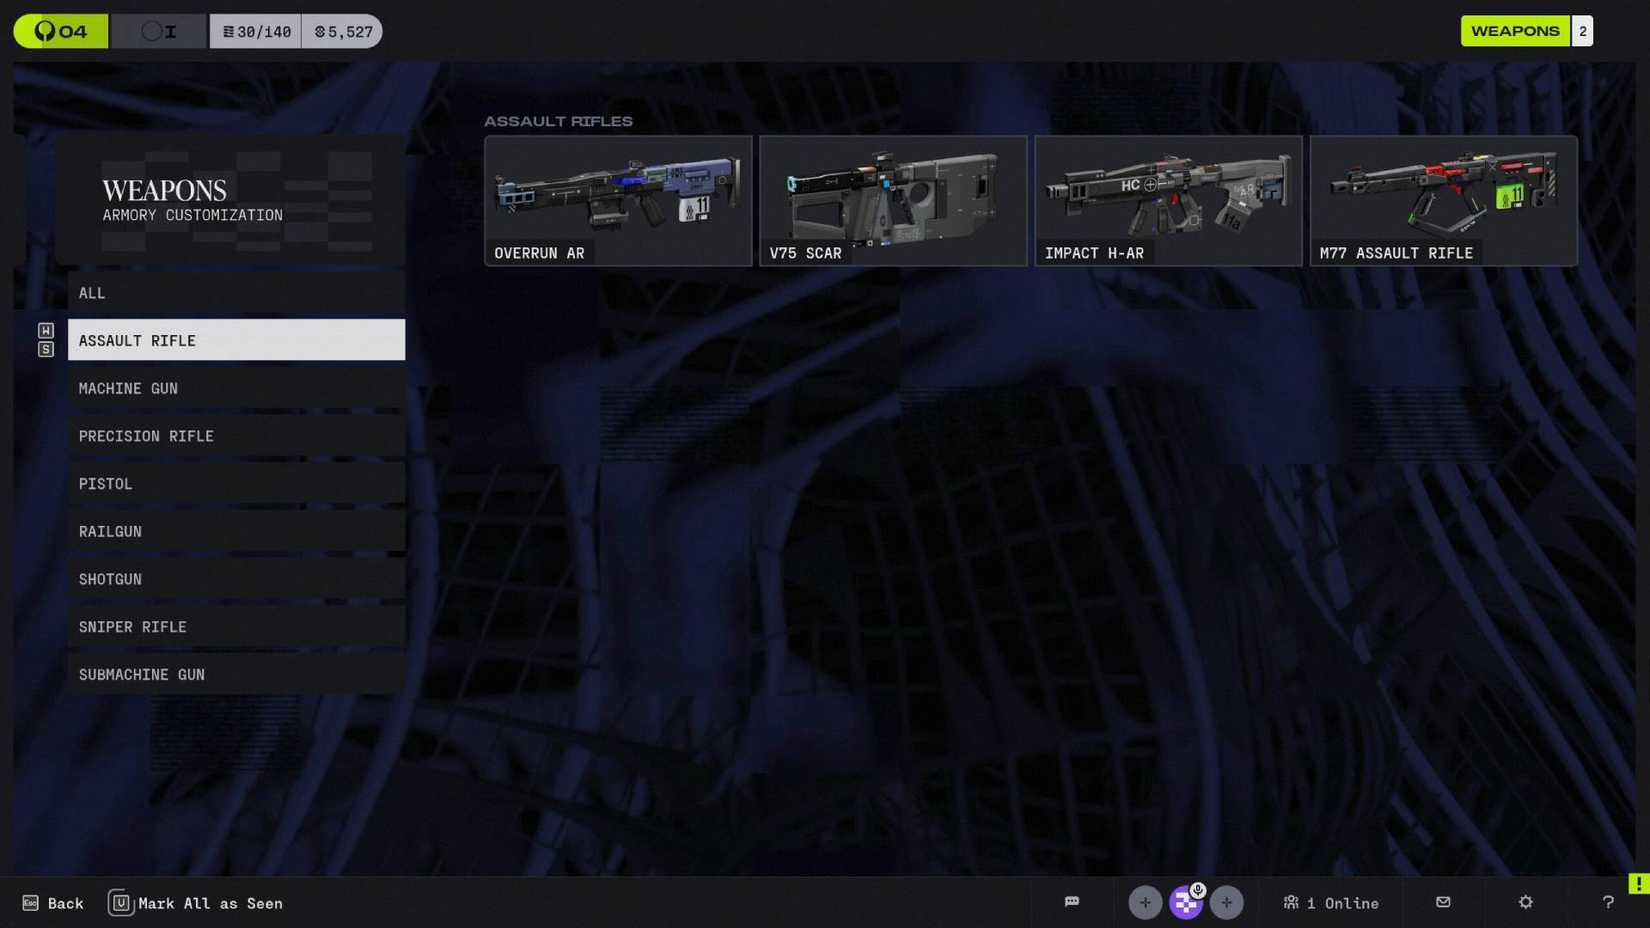
Task: Open the chat message icon in bottom bar
Action: point(1072,902)
